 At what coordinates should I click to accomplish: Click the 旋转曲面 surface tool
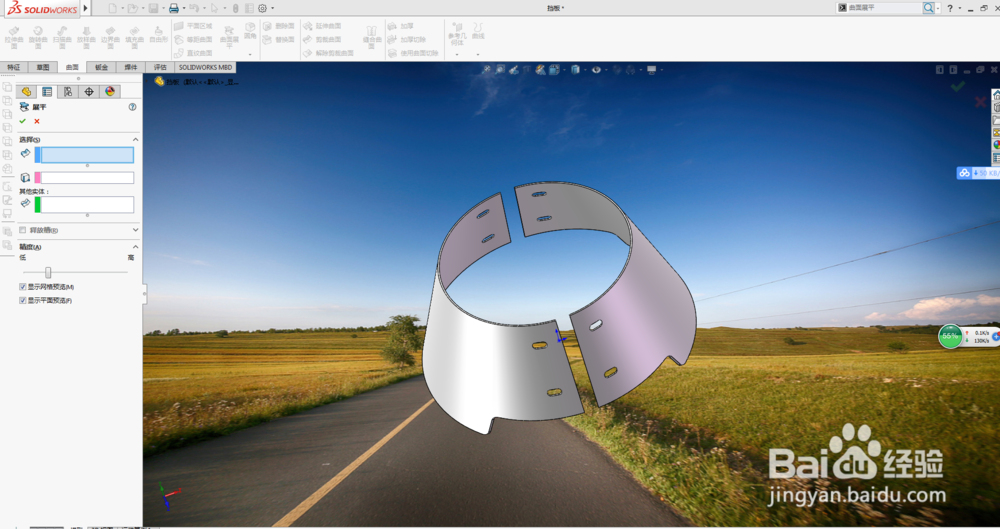(38, 38)
